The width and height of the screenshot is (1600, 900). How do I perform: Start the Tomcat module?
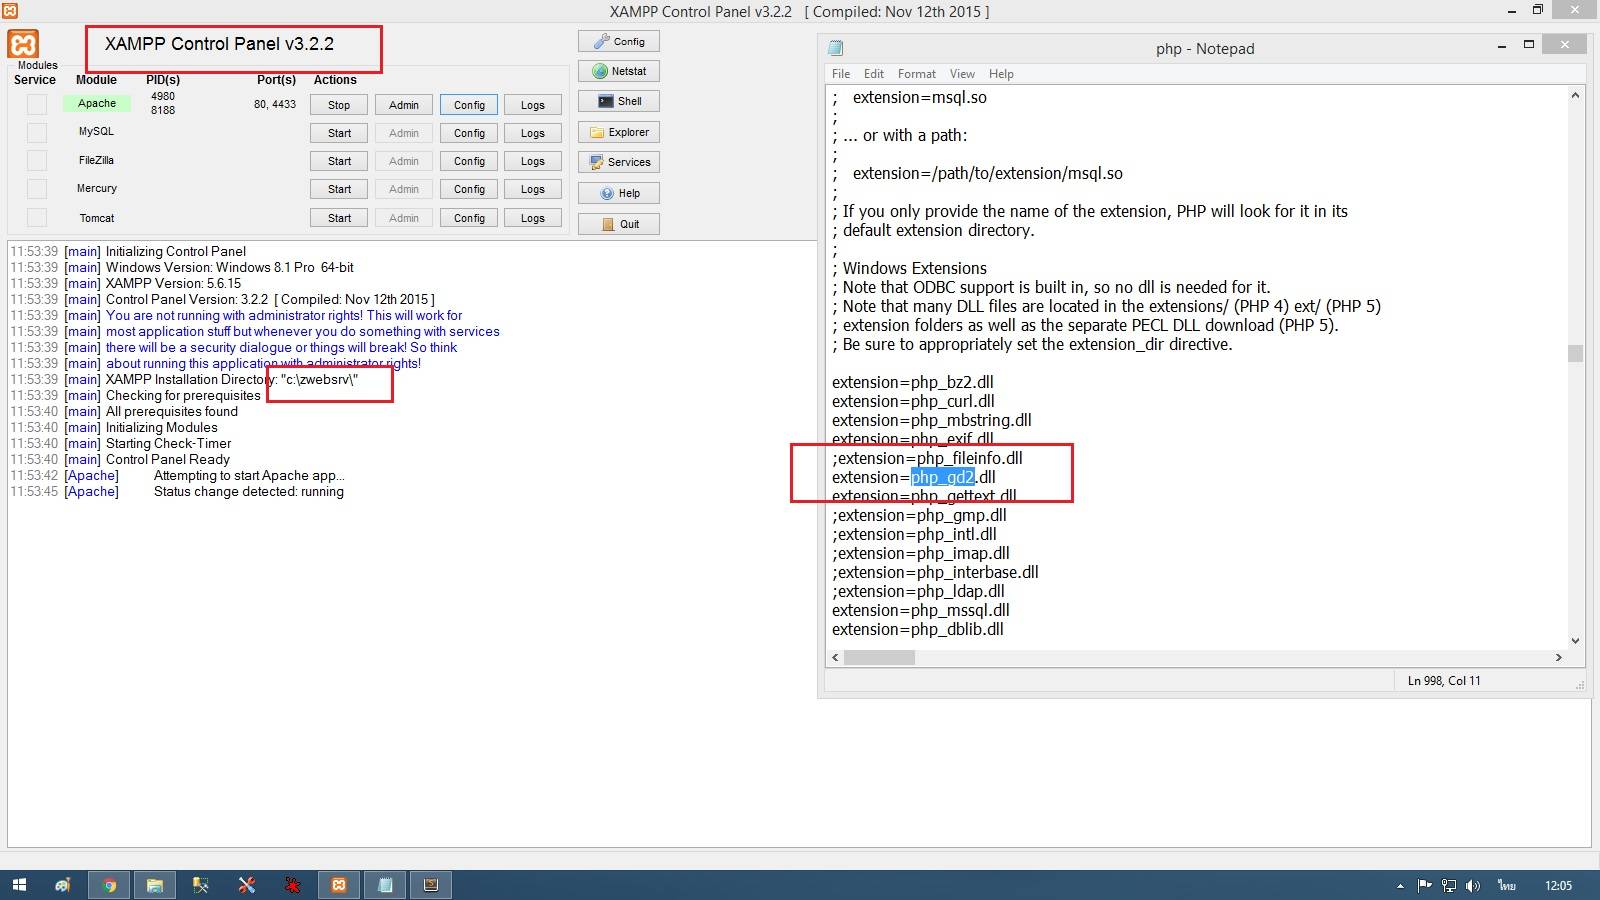pos(339,218)
